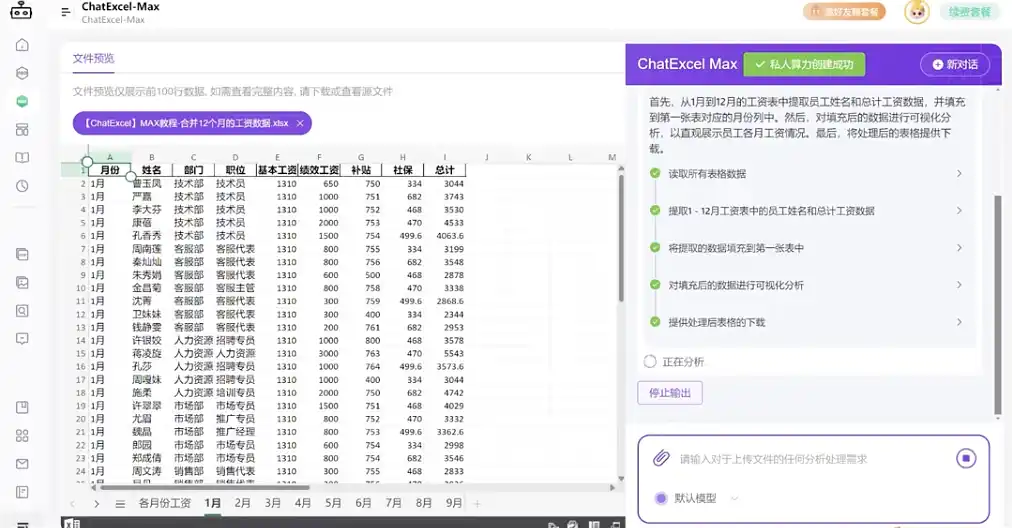Open the 默认模型 model dropdown
Image resolution: width=1012 pixels, height=528 pixels.
[697, 498]
